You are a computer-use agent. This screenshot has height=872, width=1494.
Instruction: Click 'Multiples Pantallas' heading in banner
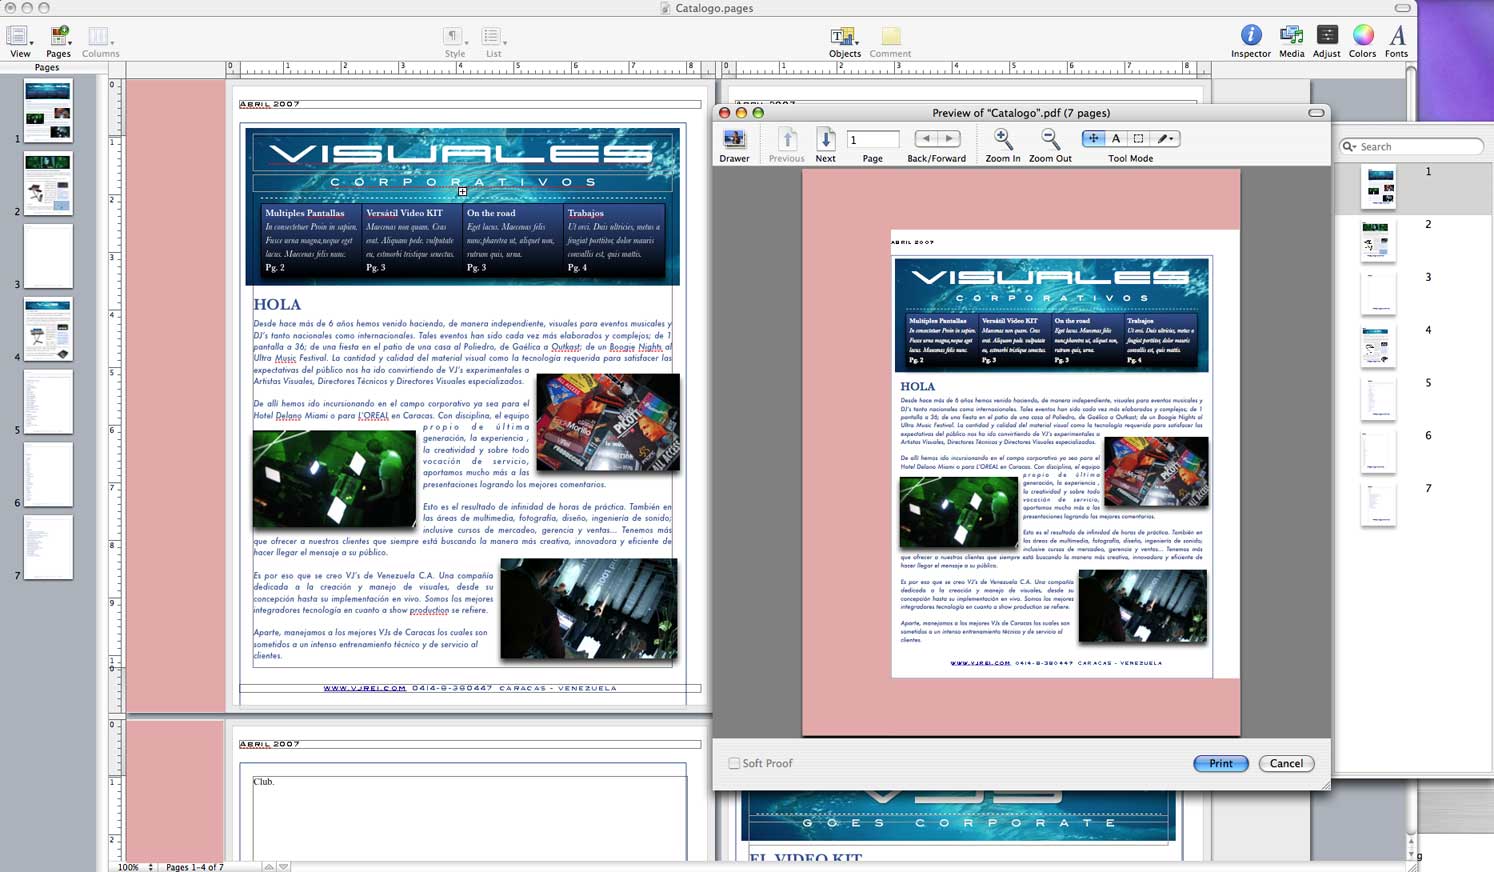click(304, 213)
